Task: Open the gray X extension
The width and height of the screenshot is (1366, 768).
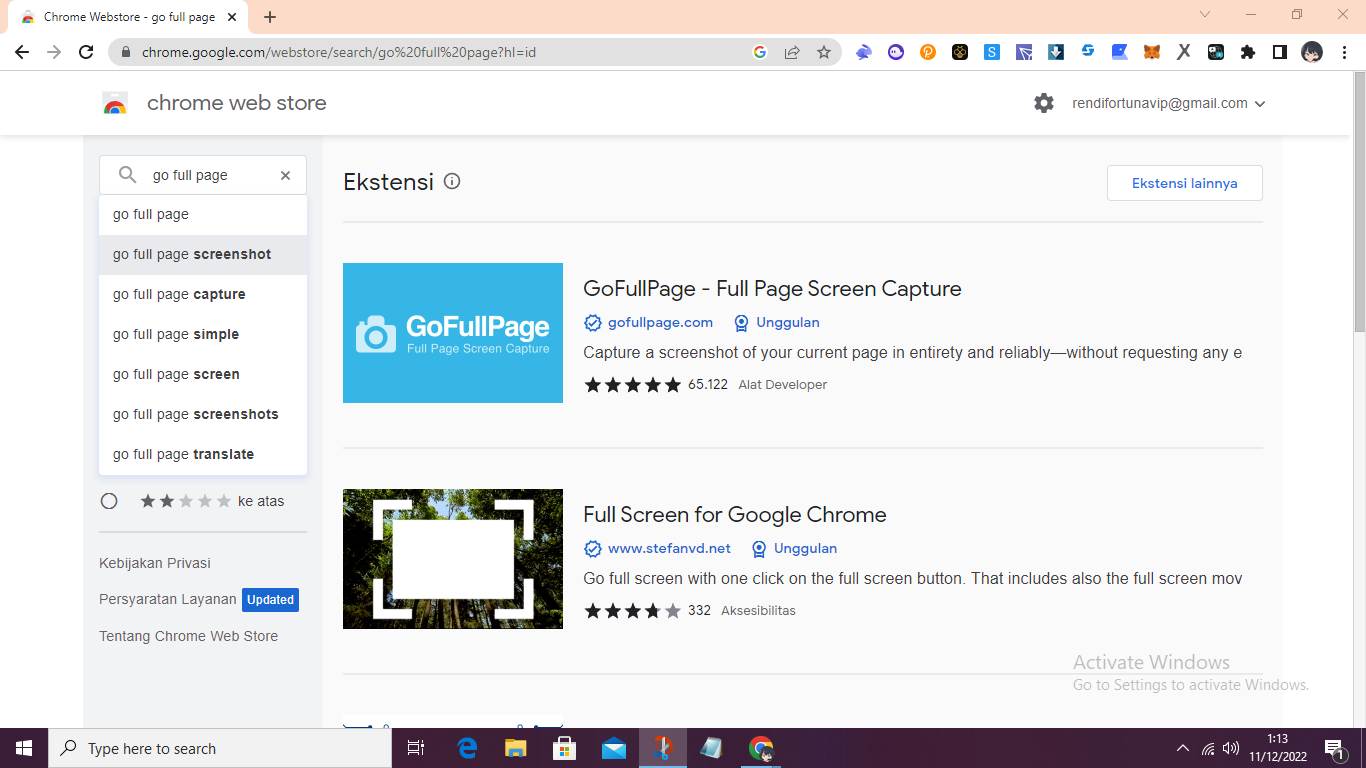Action: pos(1184,52)
